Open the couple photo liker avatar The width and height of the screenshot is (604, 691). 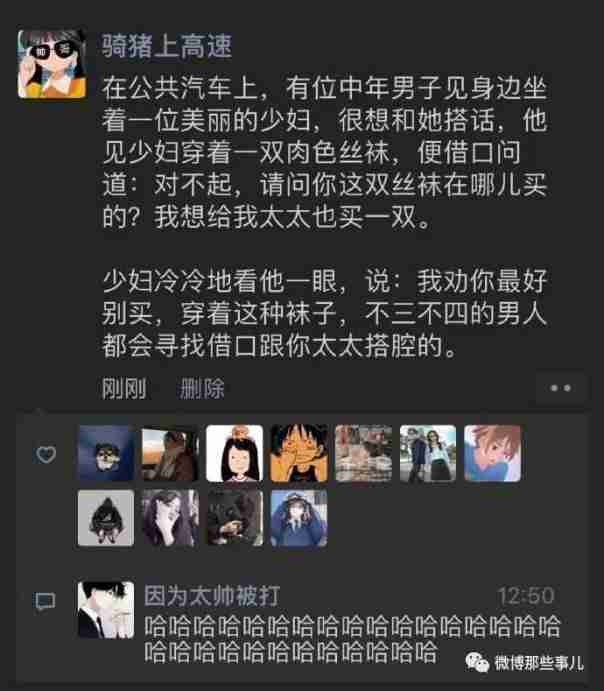[428, 453]
